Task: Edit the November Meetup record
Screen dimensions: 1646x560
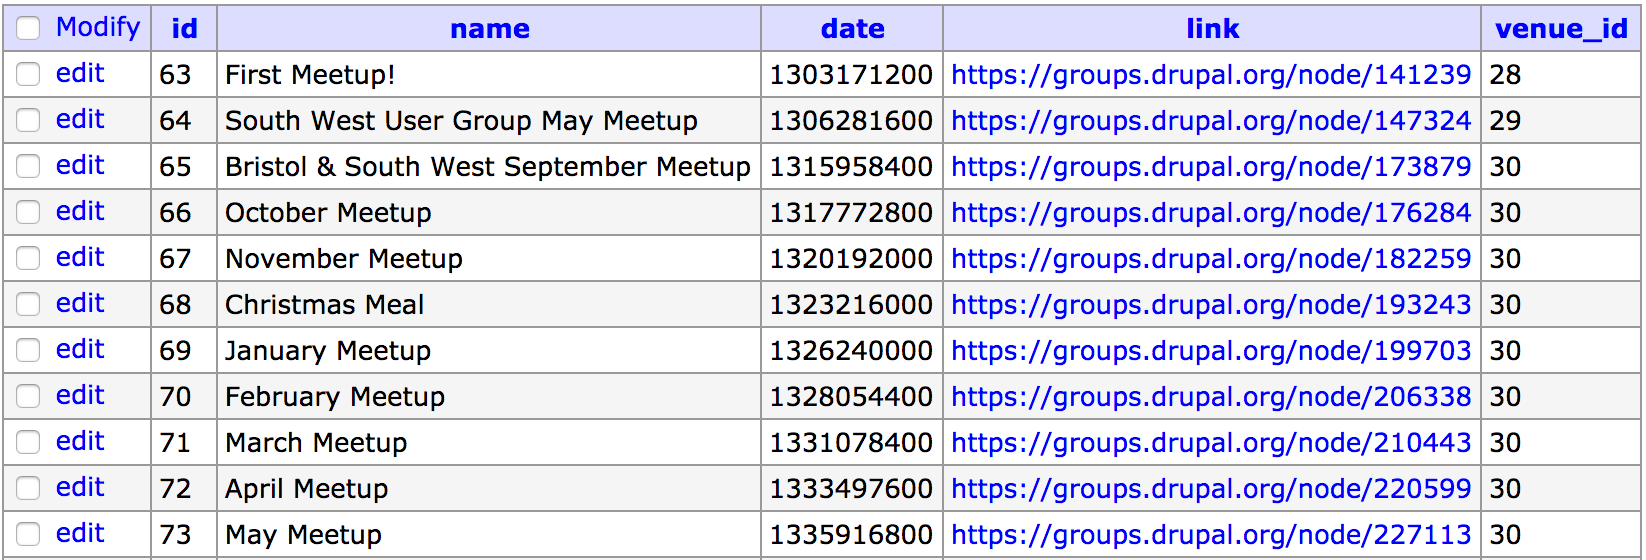Action: 80,257
